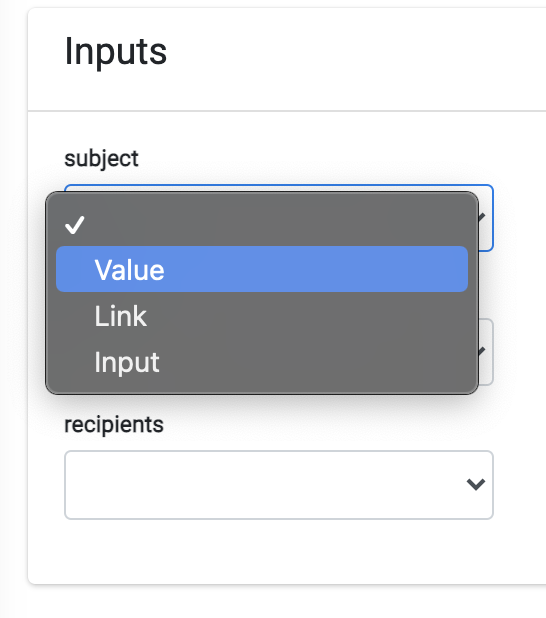The width and height of the screenshot is (546, 618).
Task: Select the Value option in the dropdown
Action: pos(262,269)
